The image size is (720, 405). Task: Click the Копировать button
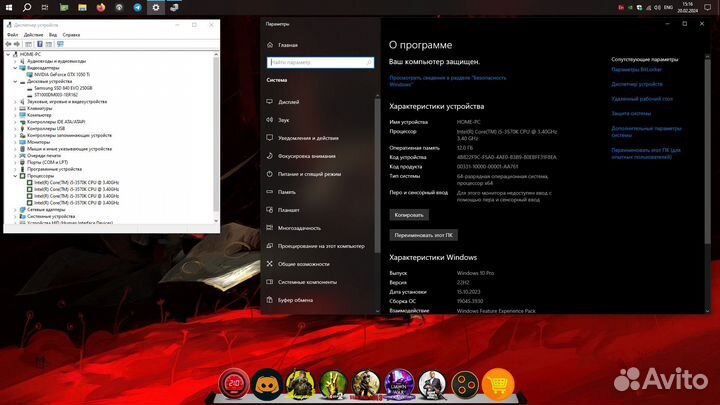pos(409,215)
